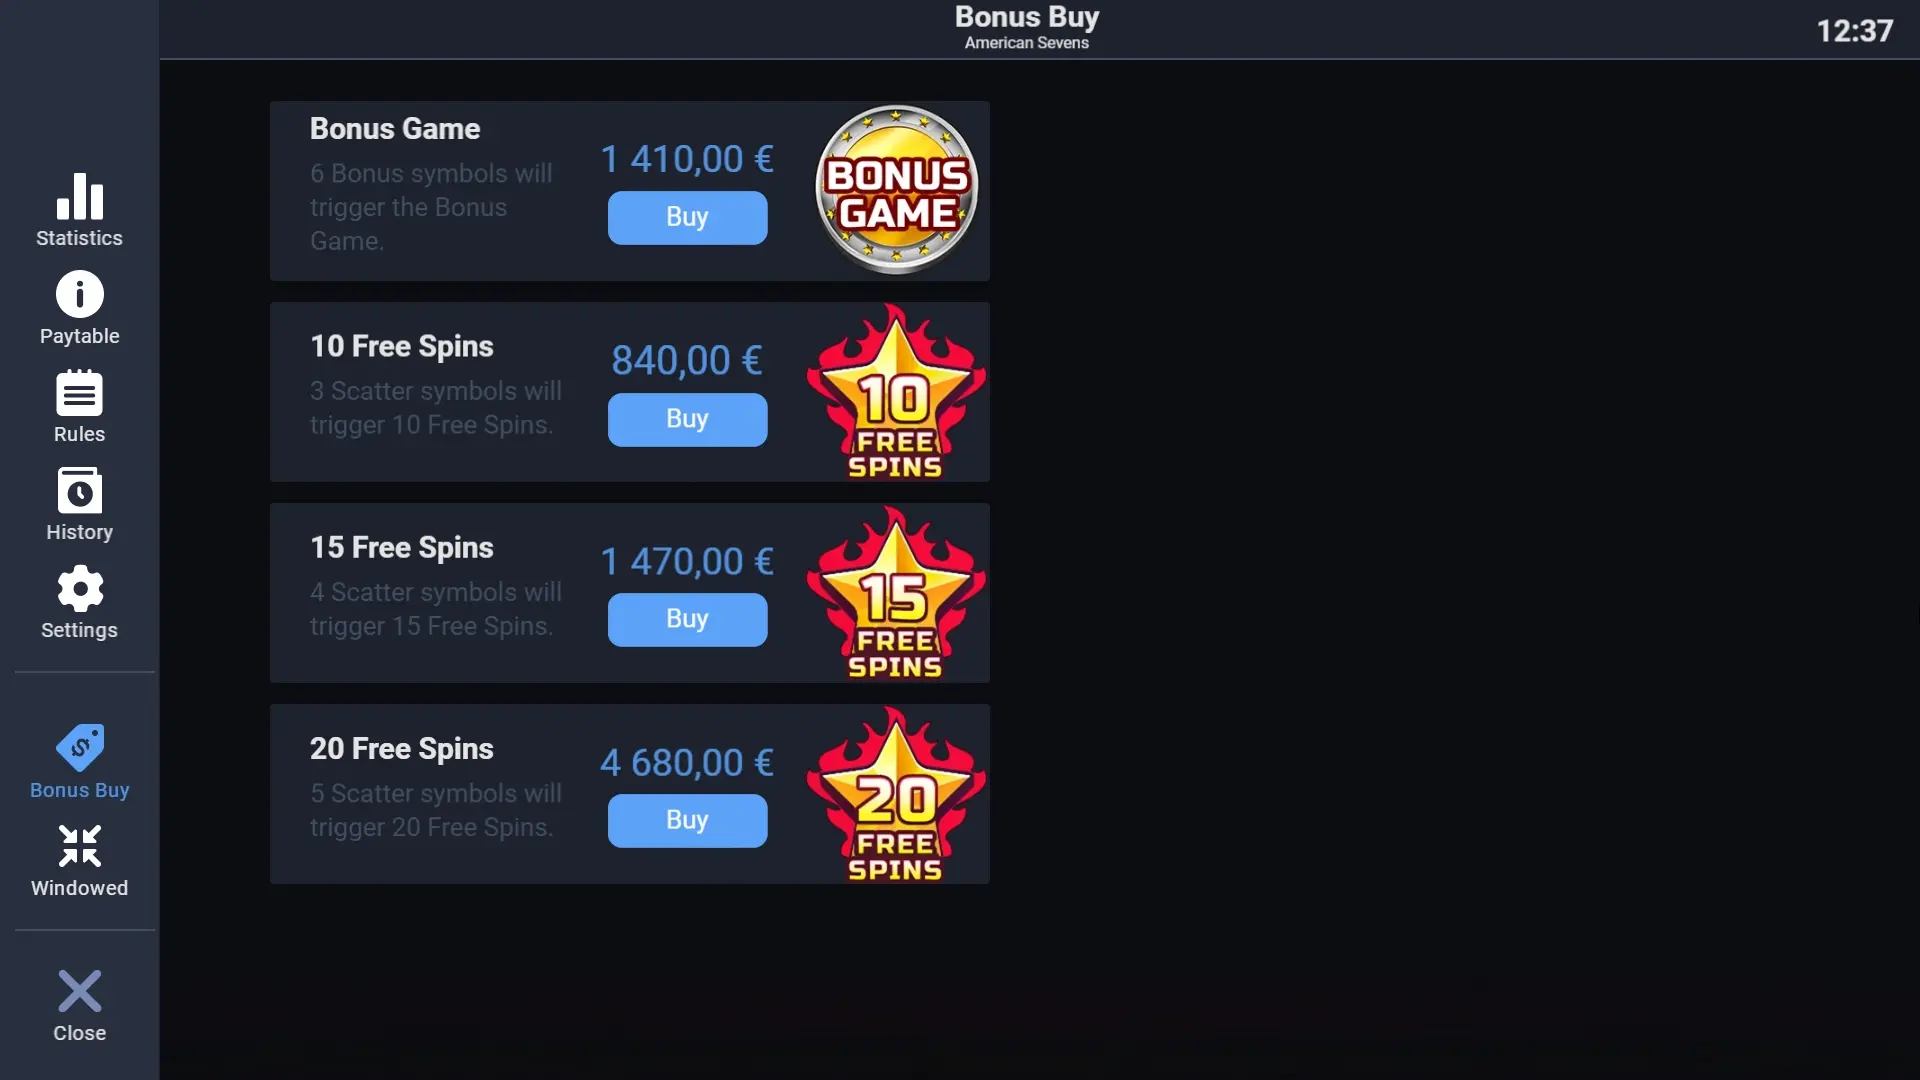Screen dimensions: 1920x1080
Task: Buy 20 Free Spins for 4 680,00 €
Action: click(688, 820)
